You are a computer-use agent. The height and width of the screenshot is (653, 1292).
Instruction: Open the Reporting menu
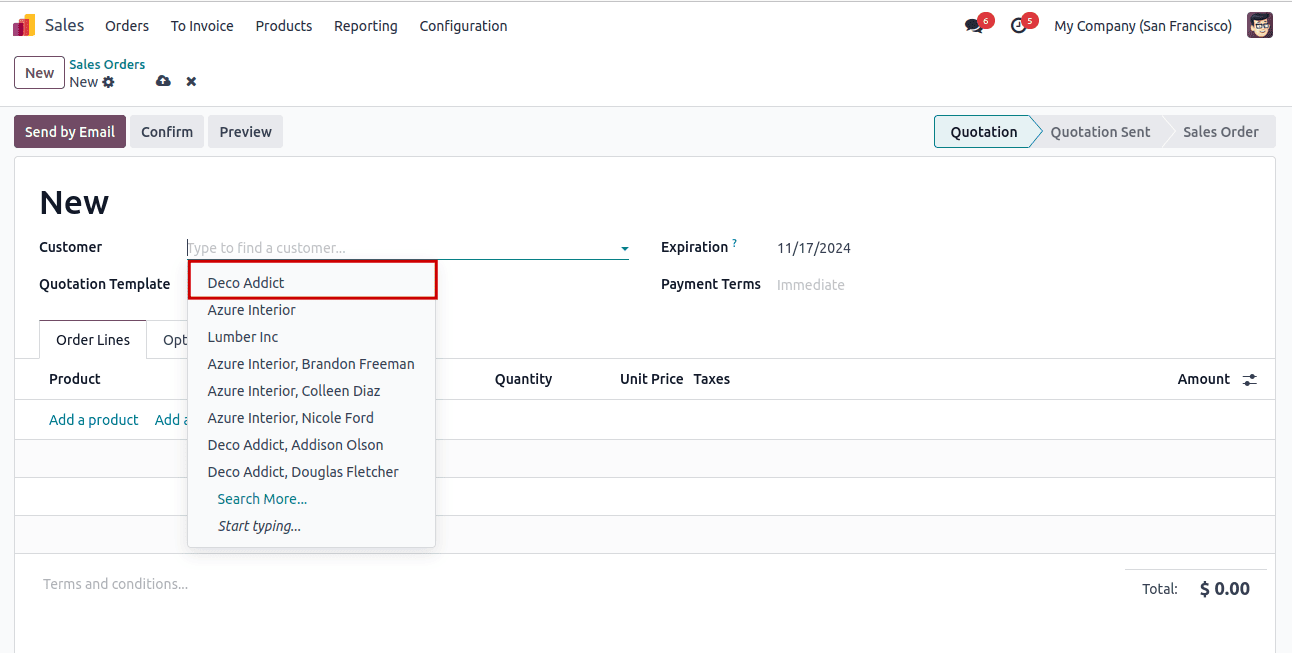(365, 26)
